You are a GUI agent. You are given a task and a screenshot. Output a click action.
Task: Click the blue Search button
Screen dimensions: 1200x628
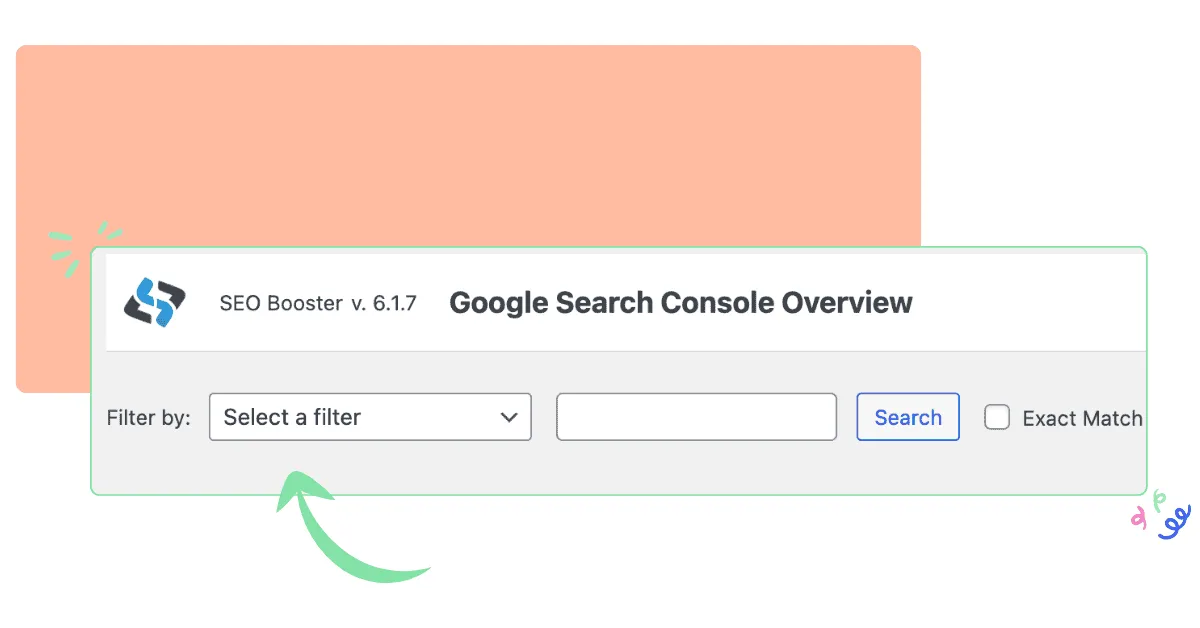point(908,417)
